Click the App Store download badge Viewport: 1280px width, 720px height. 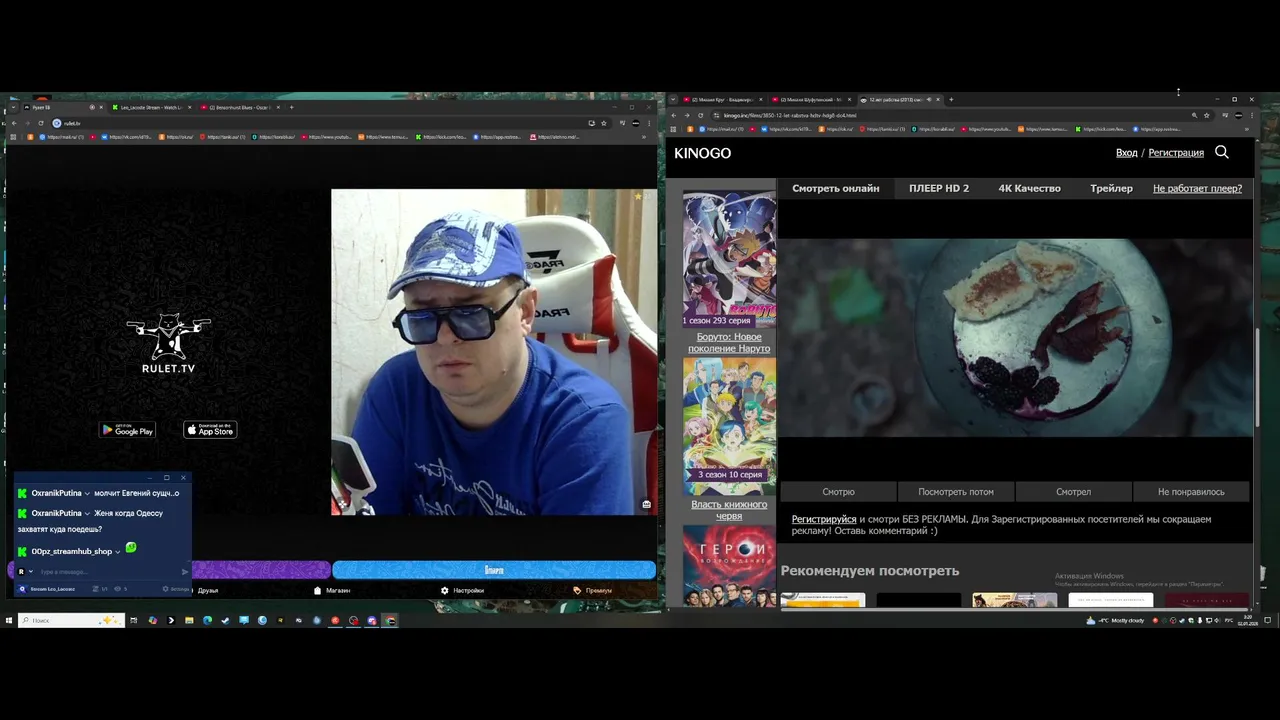point(210,430)
